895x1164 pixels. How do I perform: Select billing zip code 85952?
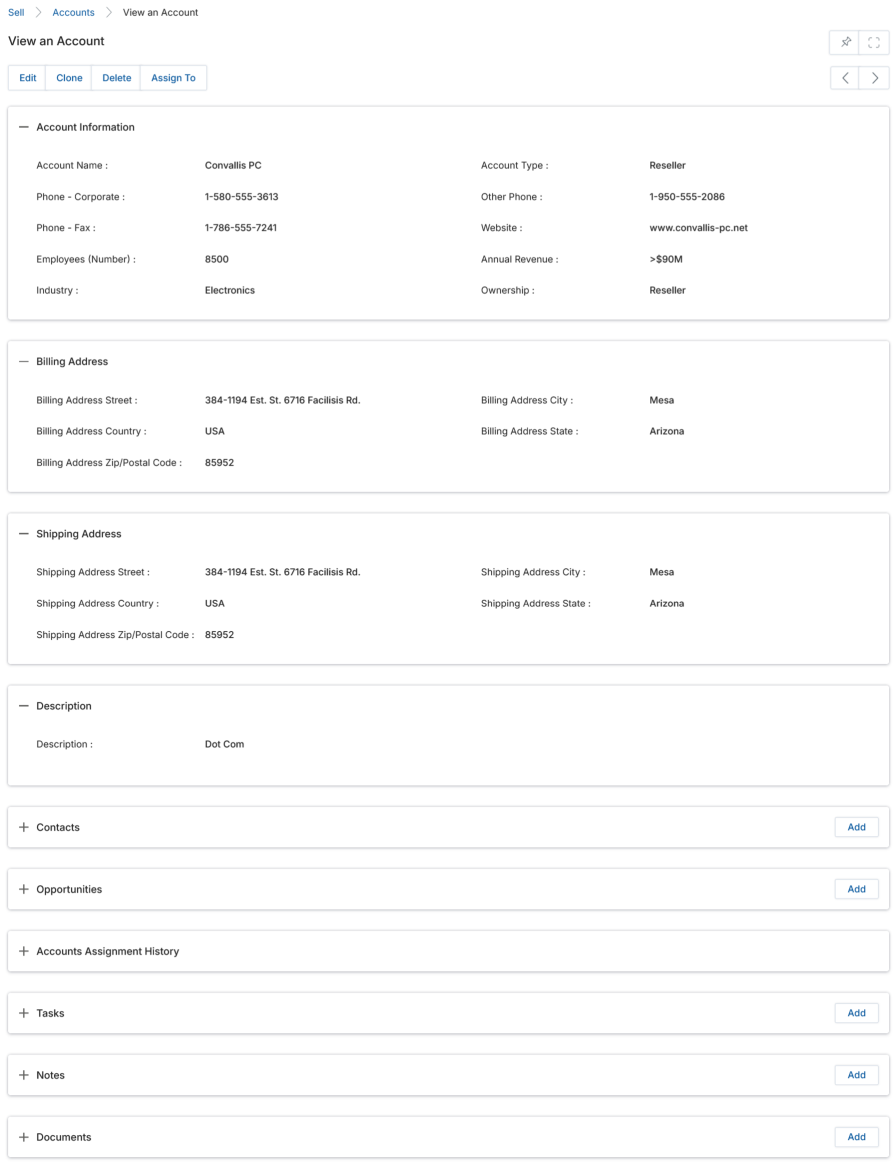(x=219, y=462)
